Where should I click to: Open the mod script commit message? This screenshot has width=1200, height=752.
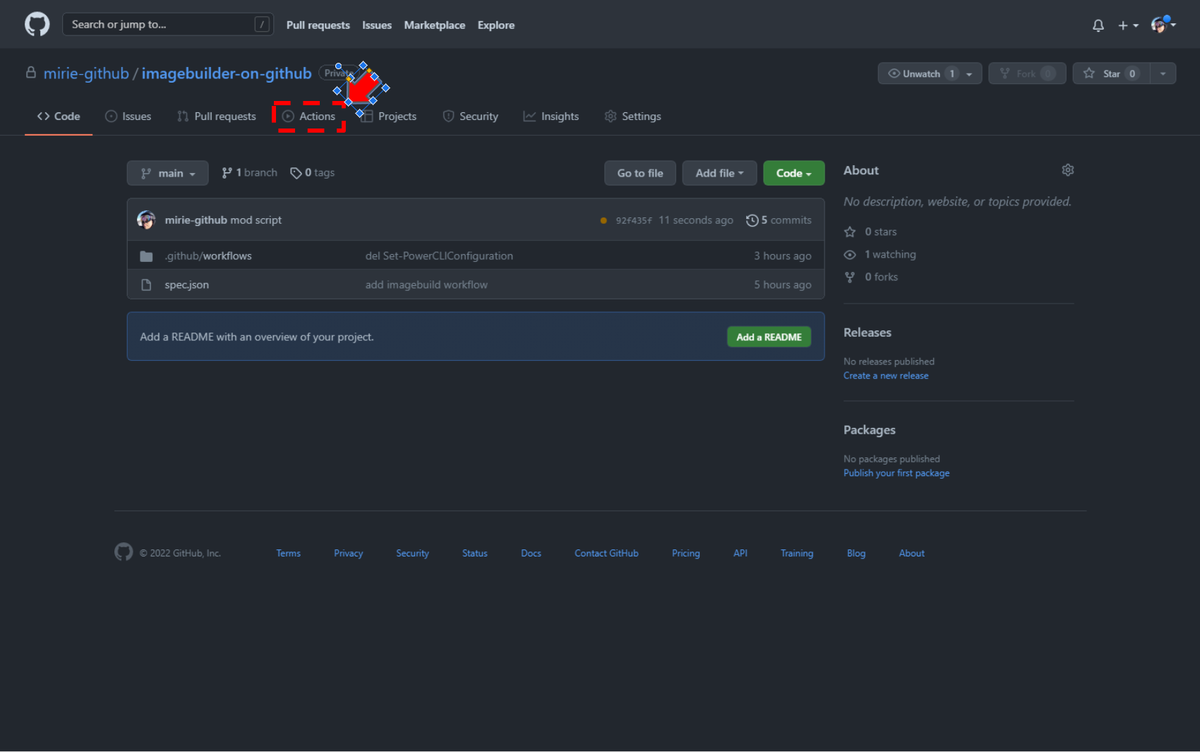pos(256,220)
